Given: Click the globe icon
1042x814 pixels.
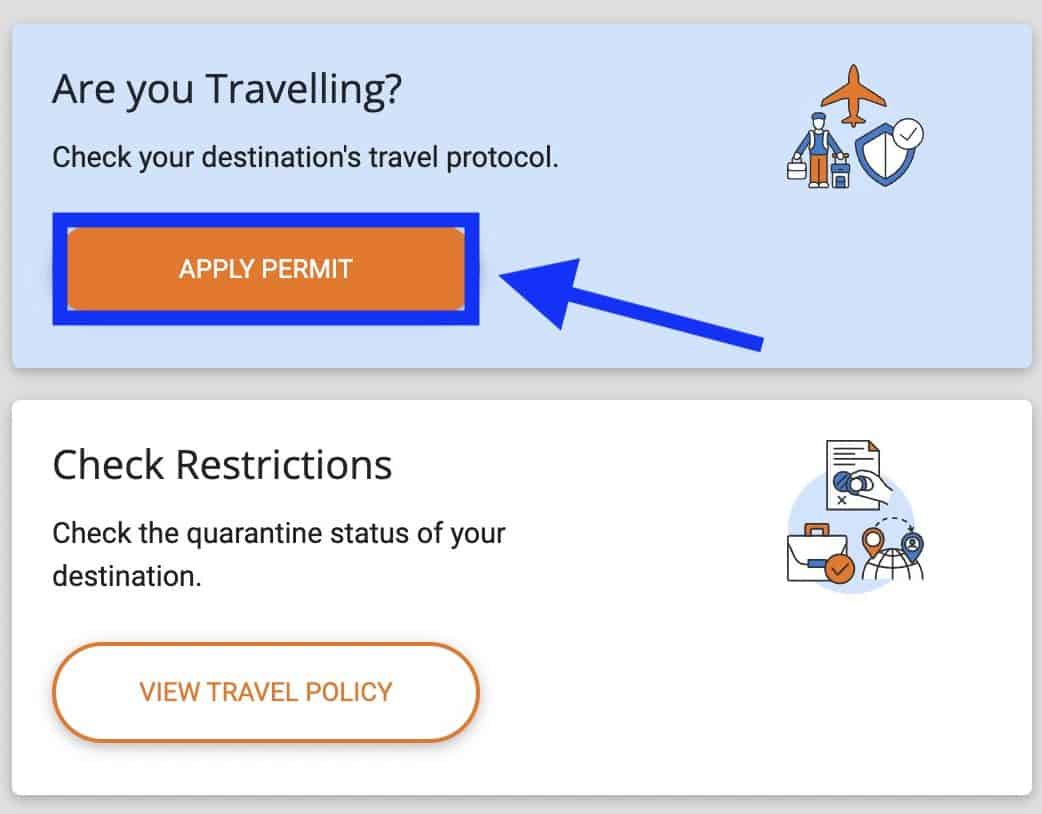Looking at the screenshot, I should click(x=895, y=565).
